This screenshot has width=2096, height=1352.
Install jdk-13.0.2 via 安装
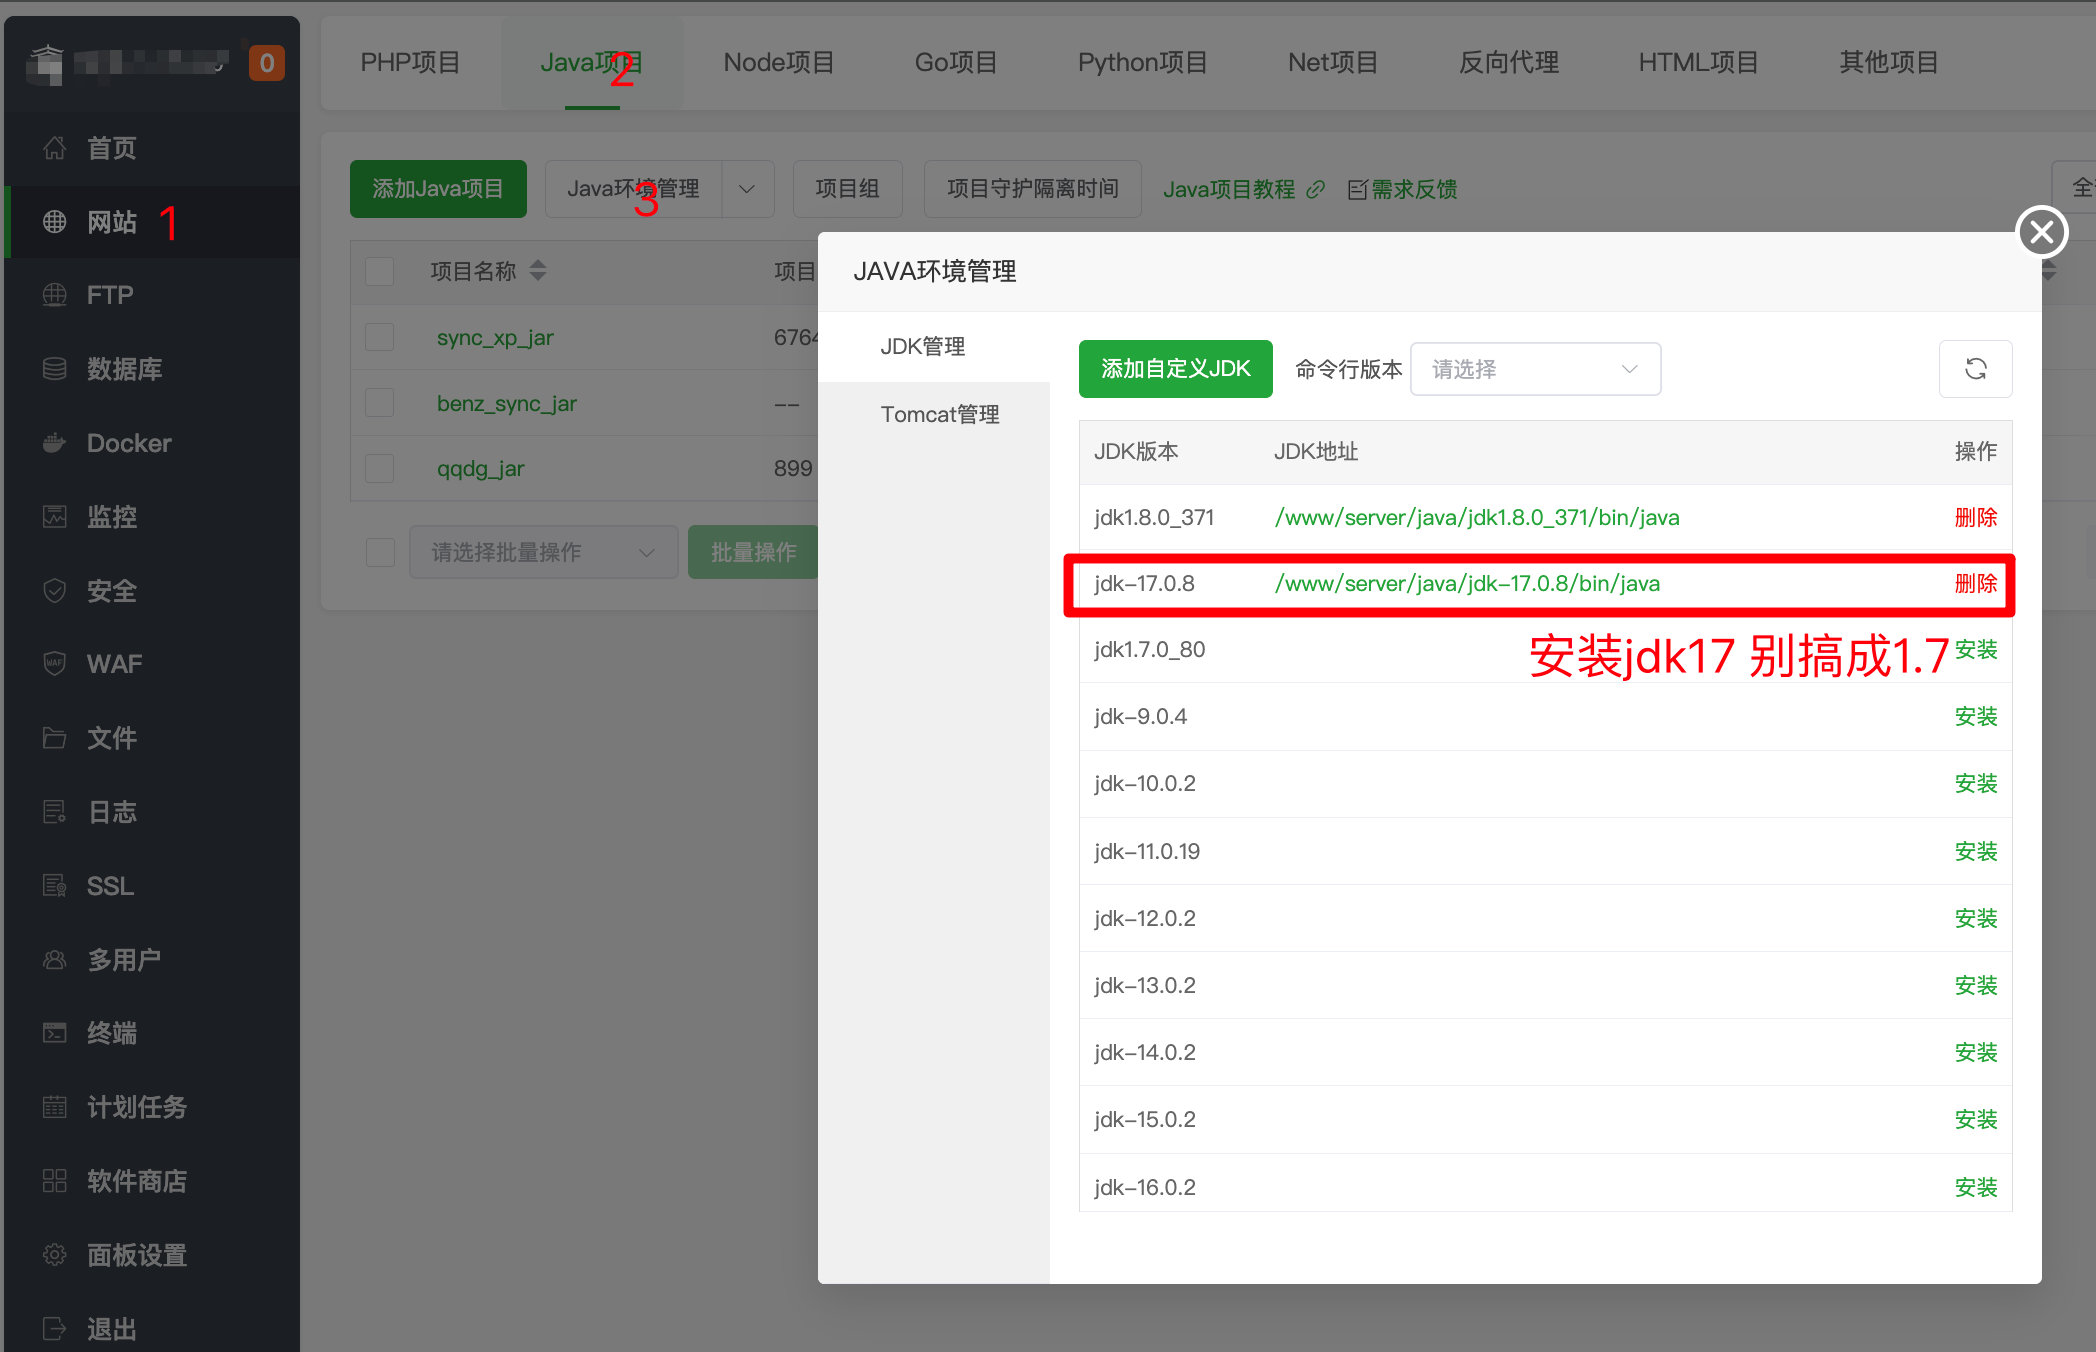(x=1975, y=986)
